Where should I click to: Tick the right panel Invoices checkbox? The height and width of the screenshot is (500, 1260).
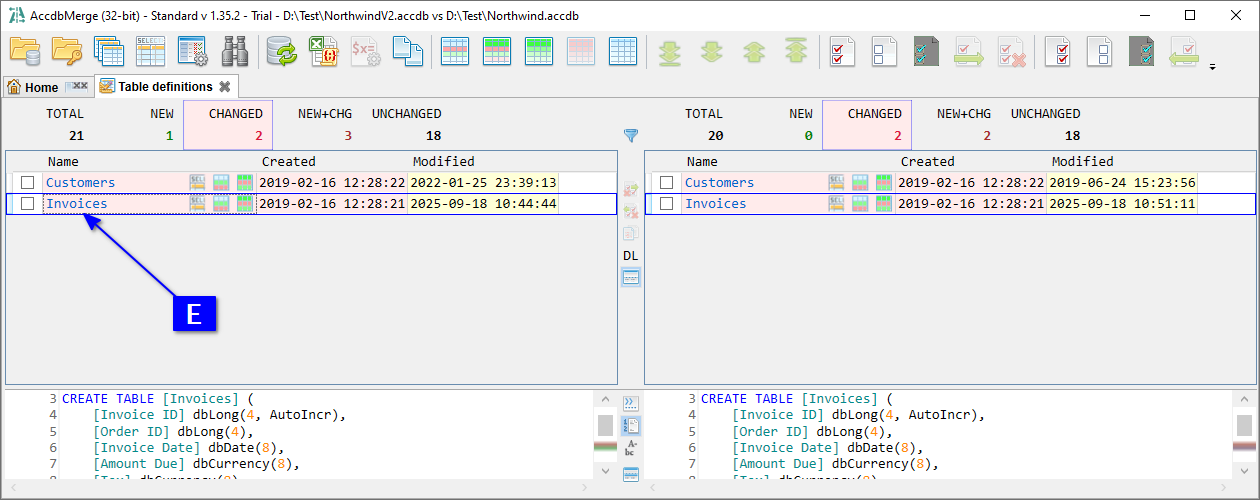(667, 204)
